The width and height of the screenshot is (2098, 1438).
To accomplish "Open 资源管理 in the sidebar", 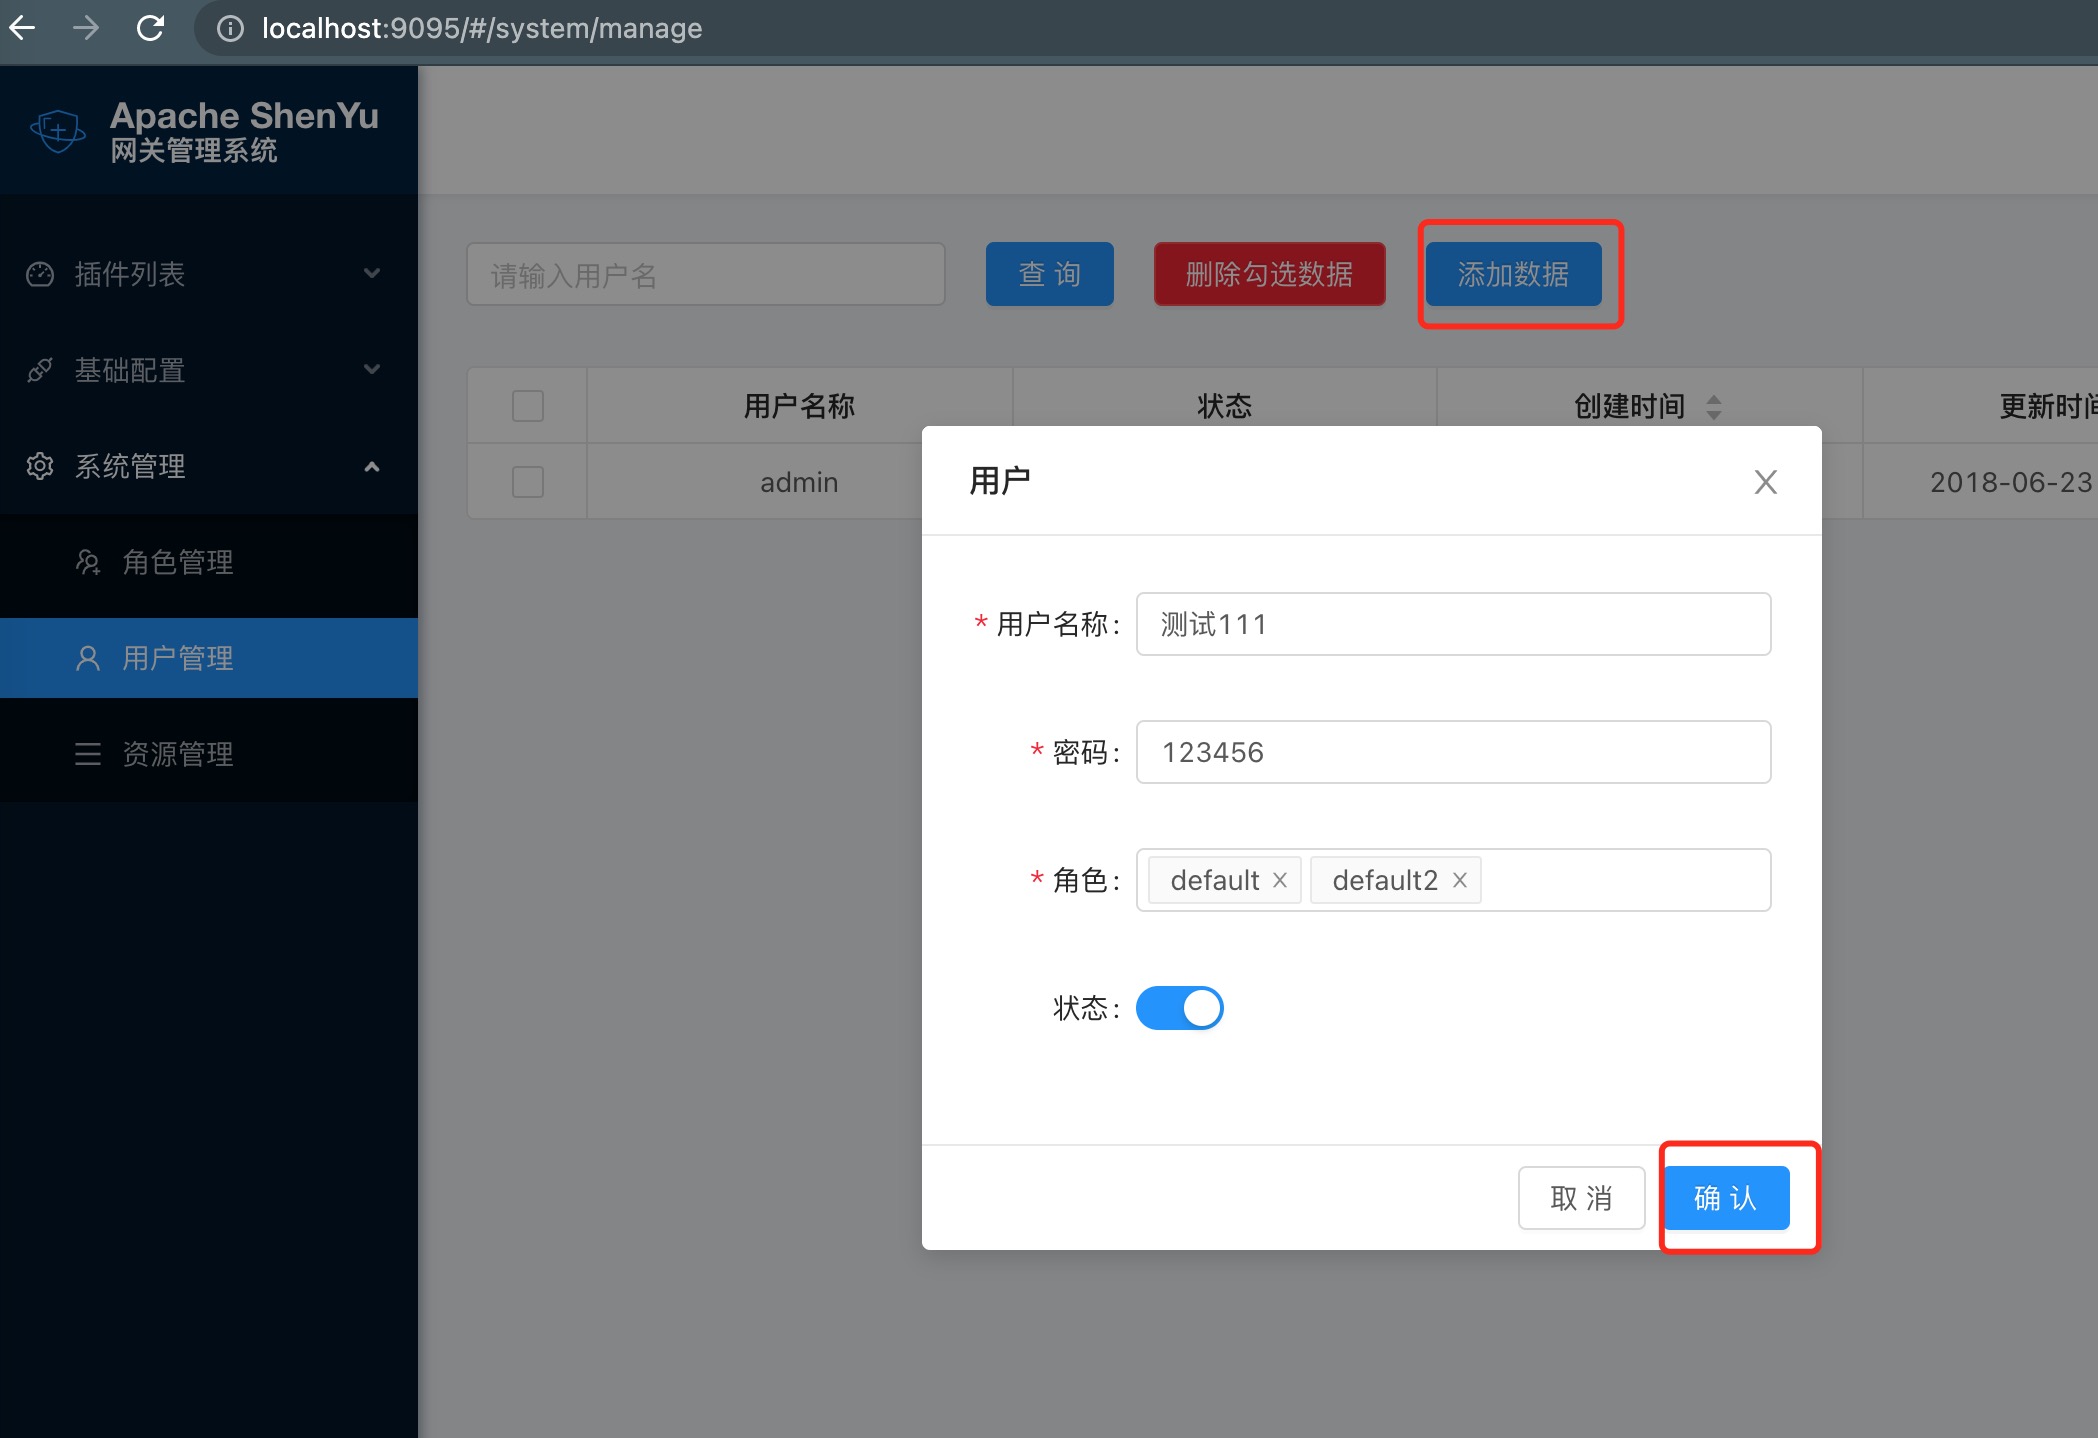I will 178,754.
